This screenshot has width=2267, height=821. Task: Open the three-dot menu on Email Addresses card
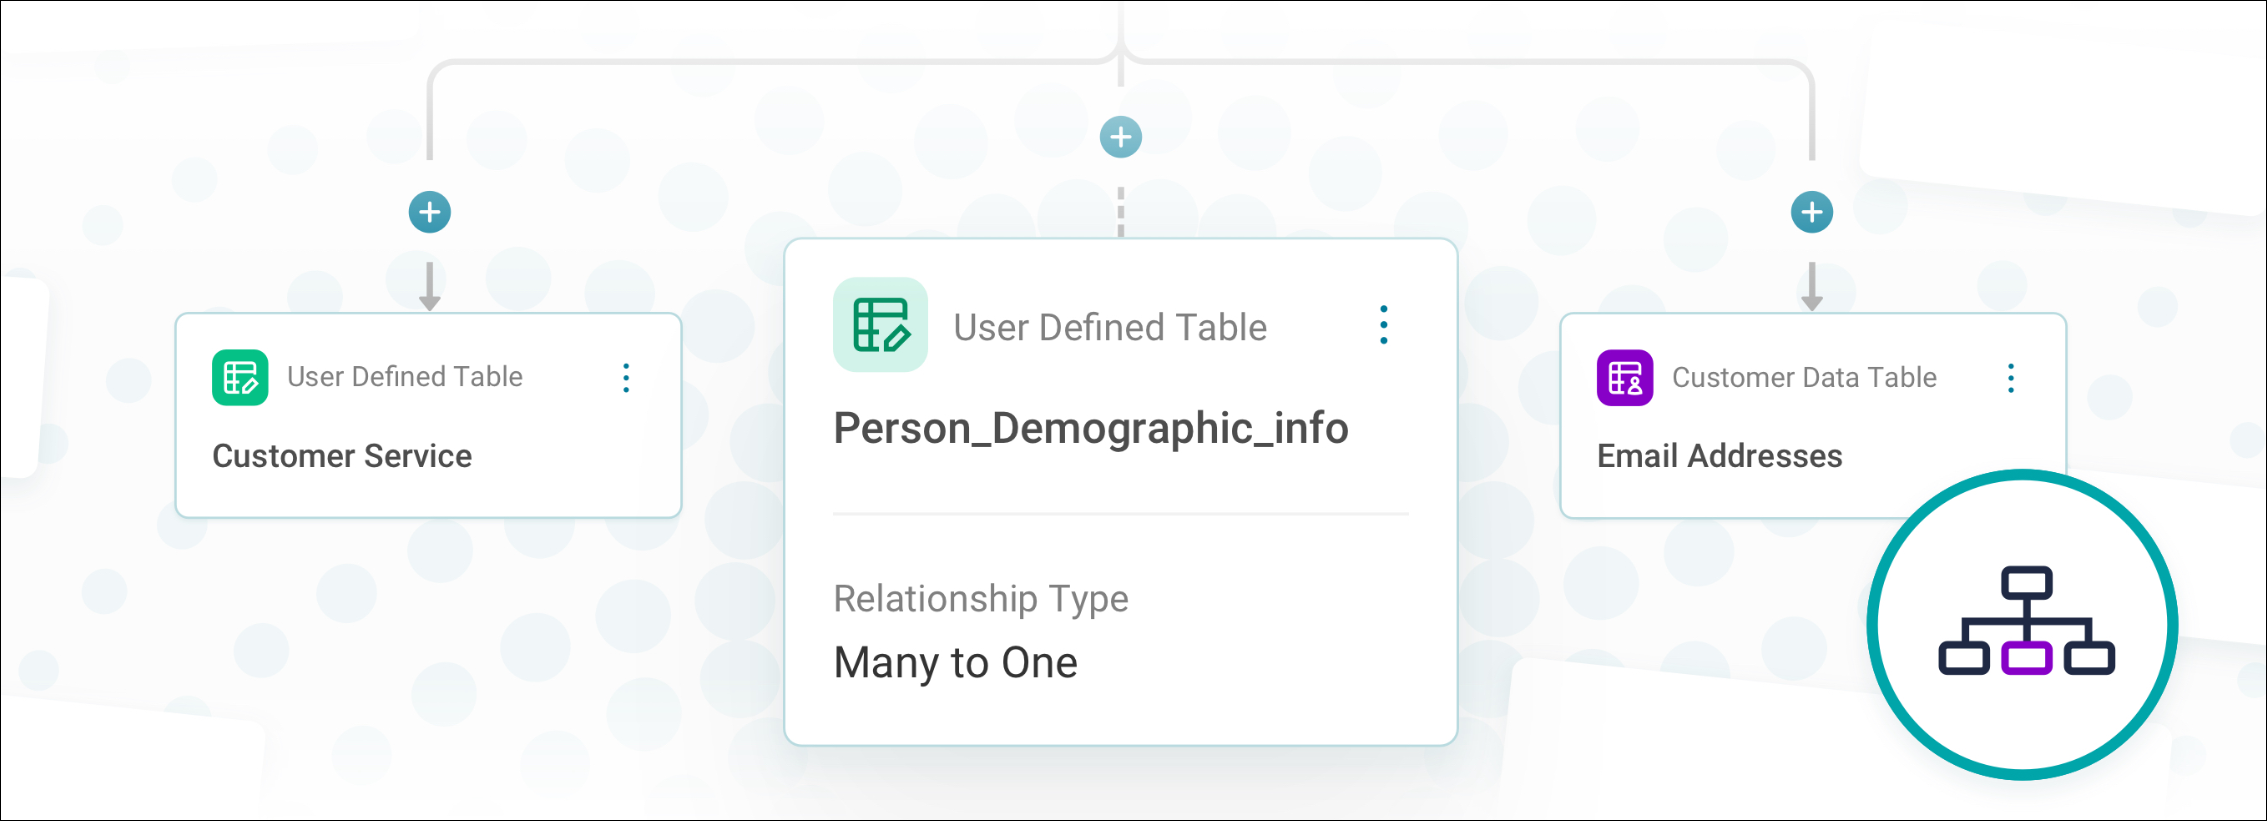click(x=2011, y=378)
